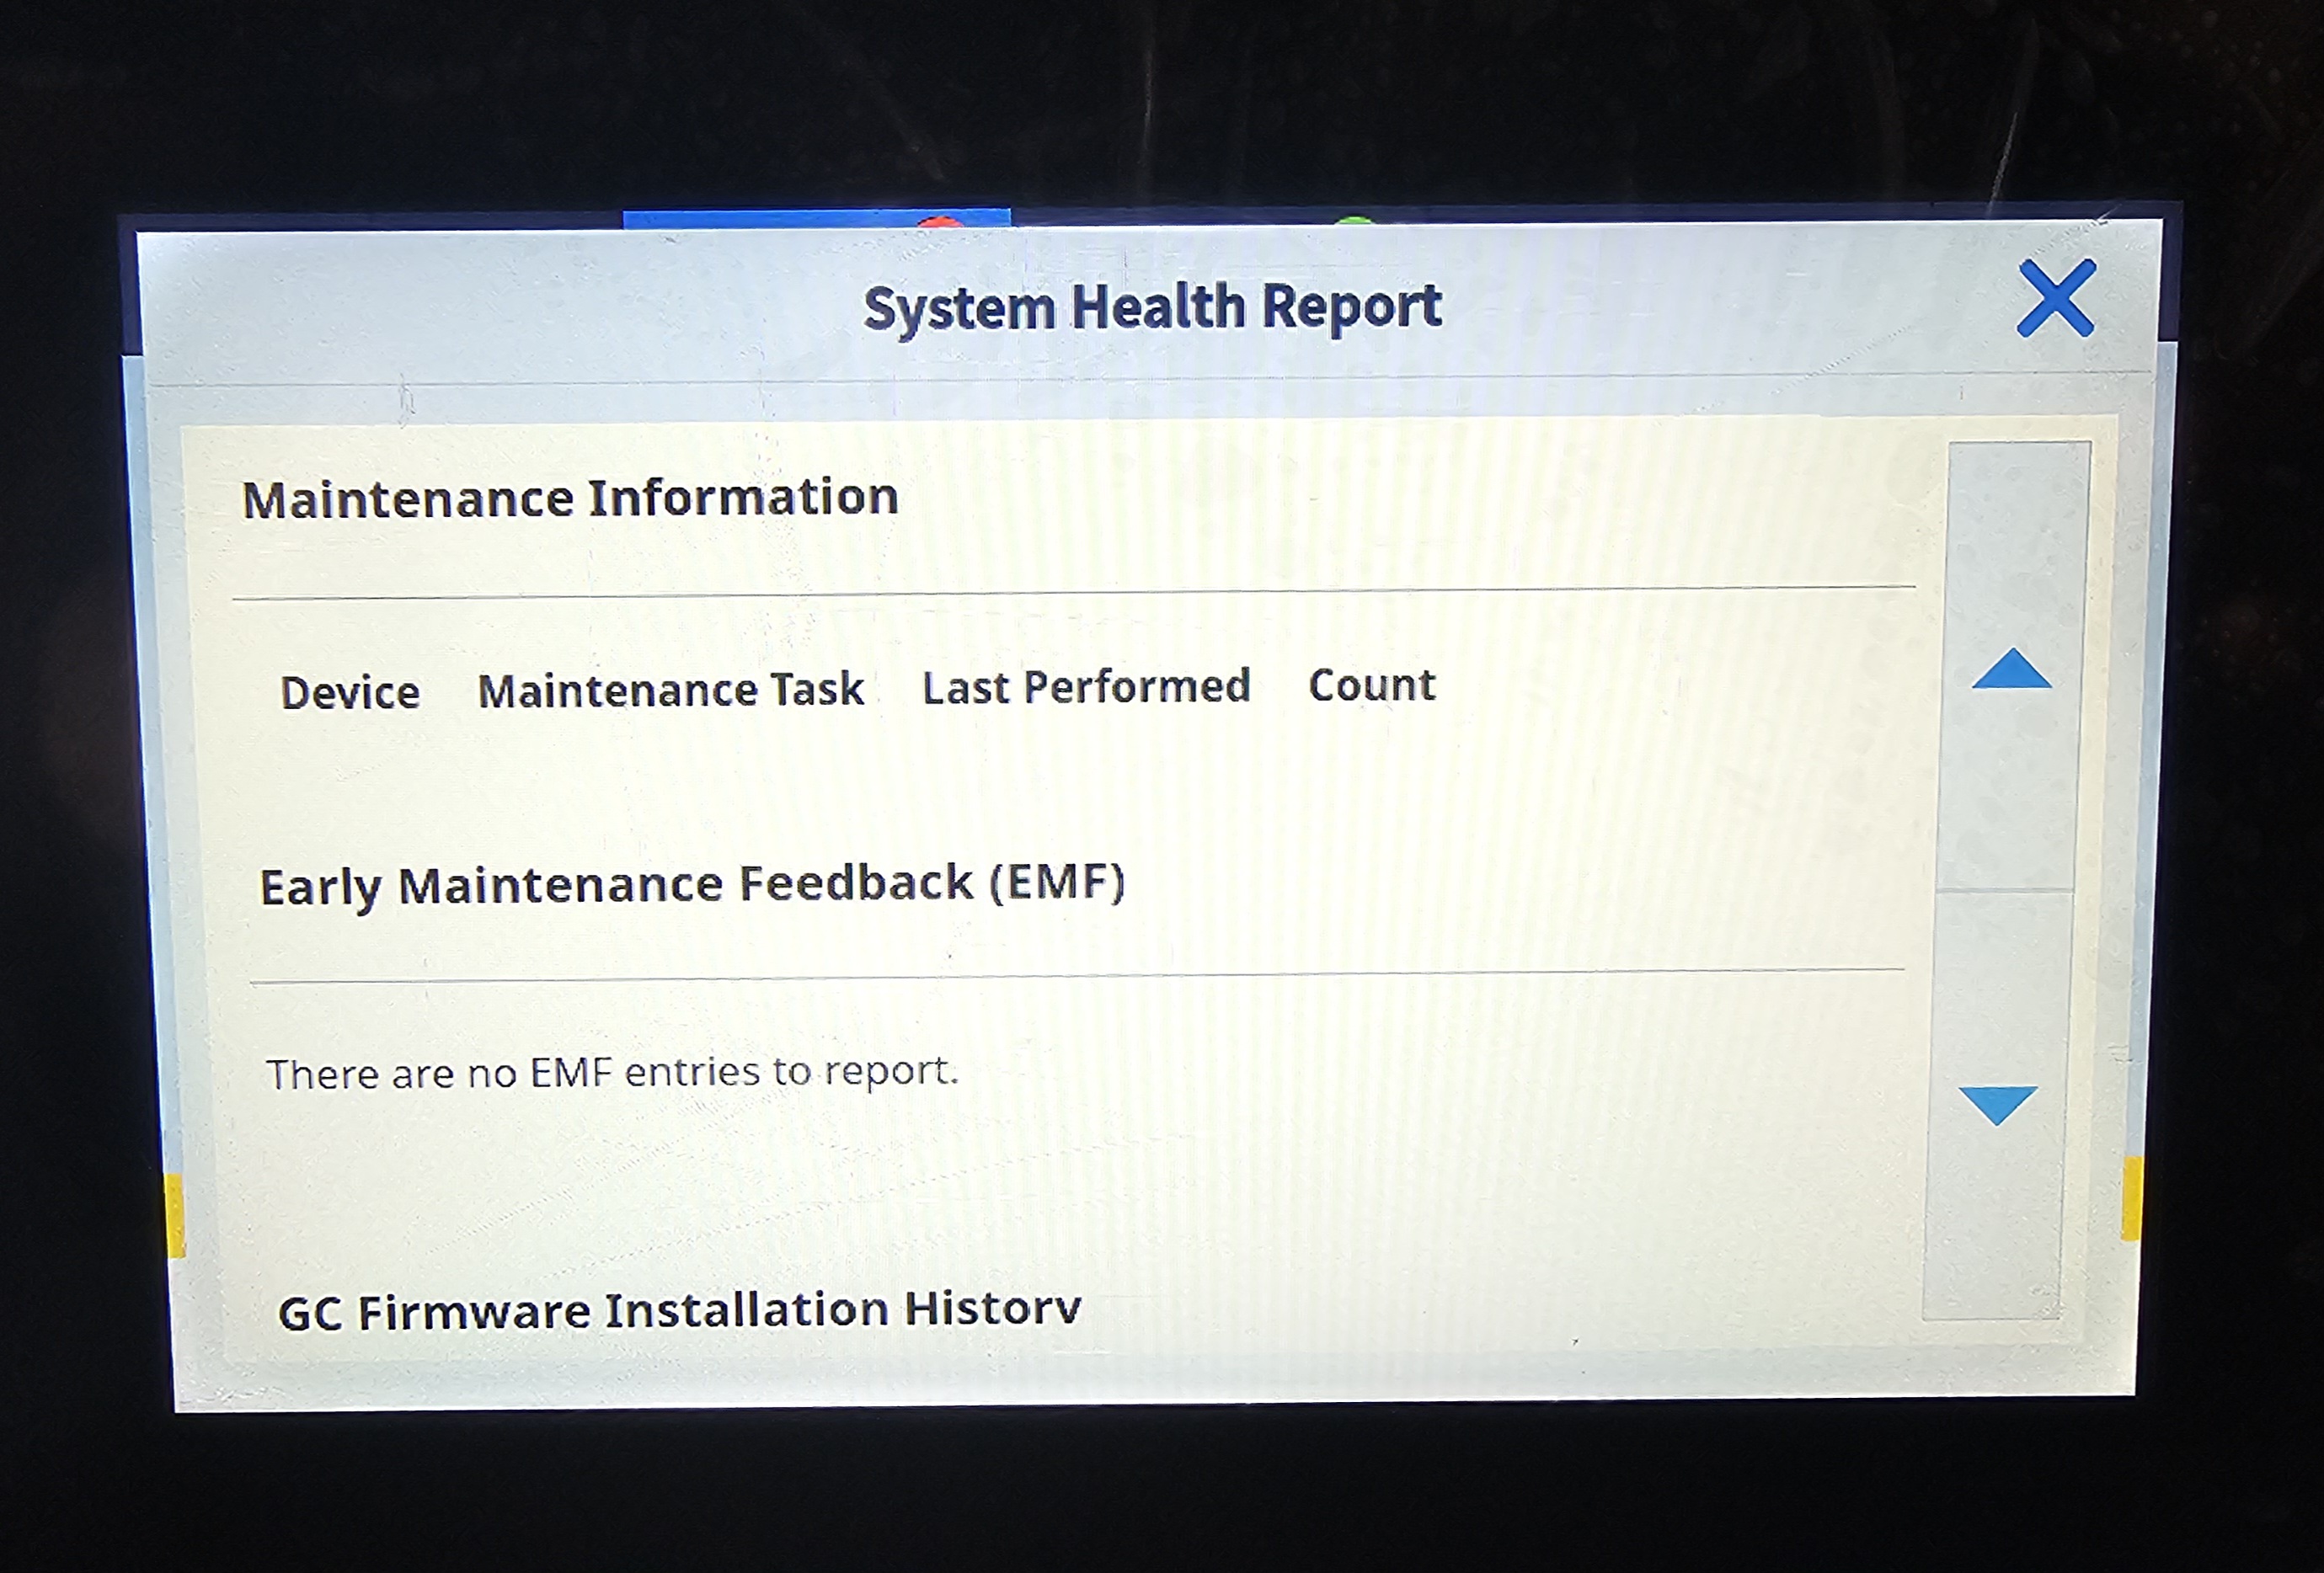This screenshot has height=1573, width=2324.
Task: Select the System Health Report title
Action: [1152, 307]
